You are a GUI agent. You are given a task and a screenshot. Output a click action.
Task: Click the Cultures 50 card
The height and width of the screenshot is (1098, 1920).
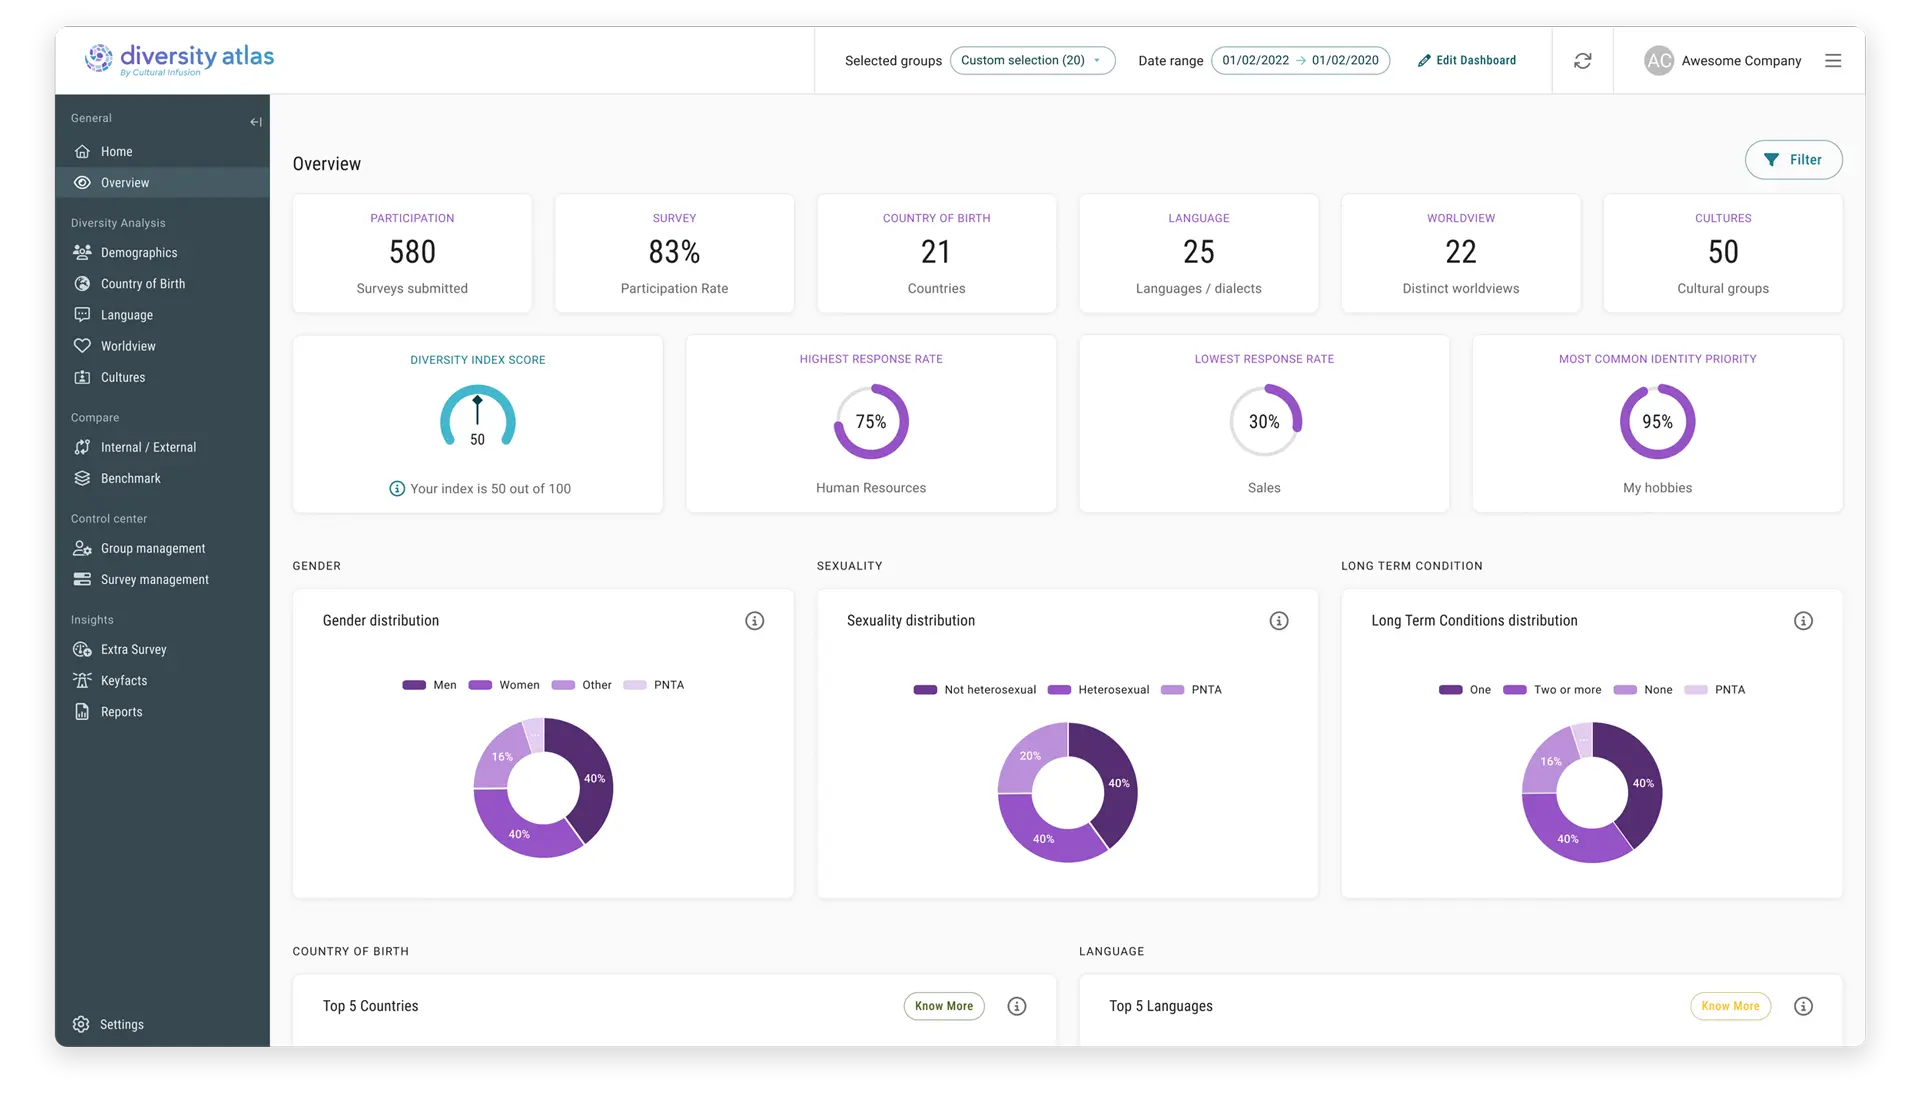[1723, 253]
